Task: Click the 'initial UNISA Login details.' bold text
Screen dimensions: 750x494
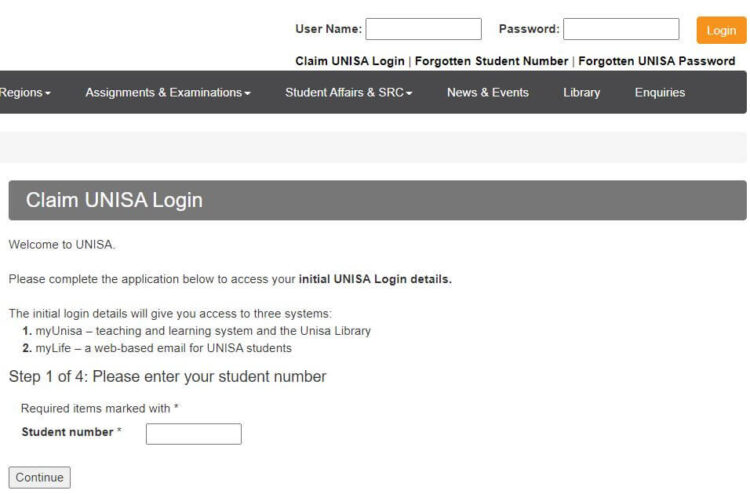Action: point(375,279)
